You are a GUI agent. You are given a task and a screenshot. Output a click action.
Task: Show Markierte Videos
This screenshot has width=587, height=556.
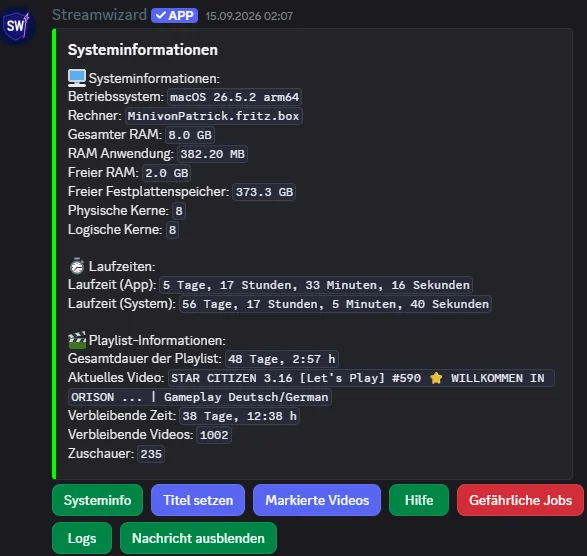[317, 500]
